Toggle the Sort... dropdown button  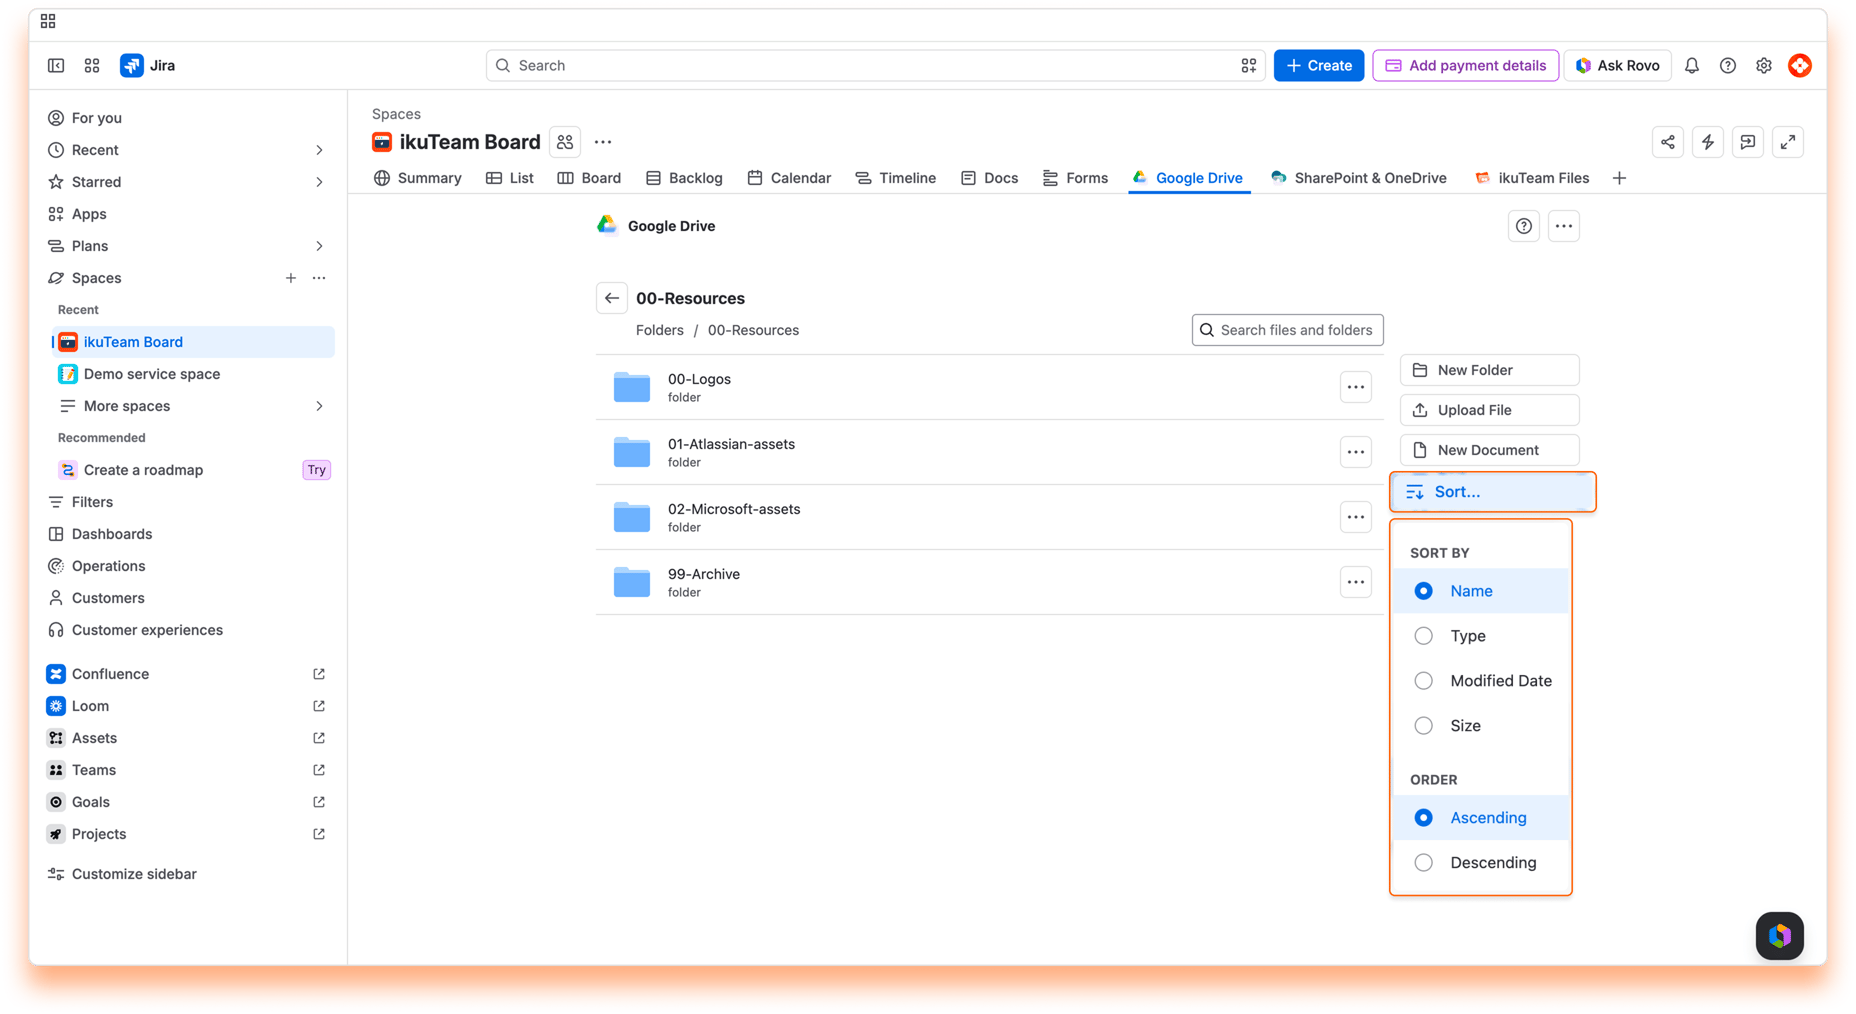[1492, 492]
